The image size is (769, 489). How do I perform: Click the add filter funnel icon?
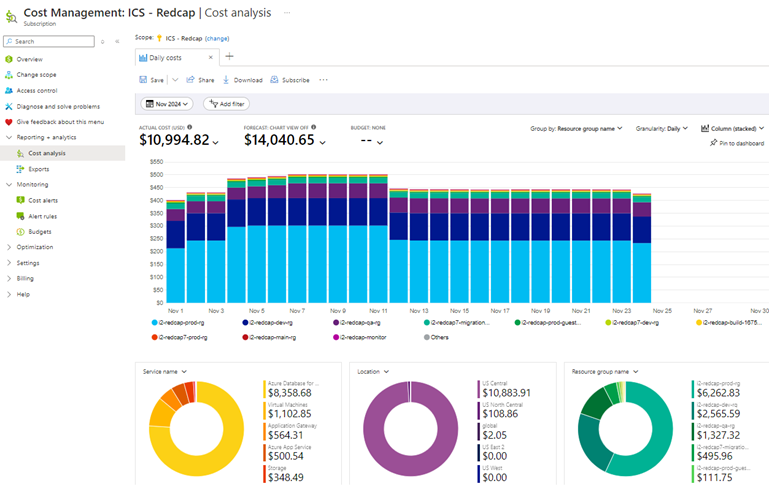pos(213,103)
